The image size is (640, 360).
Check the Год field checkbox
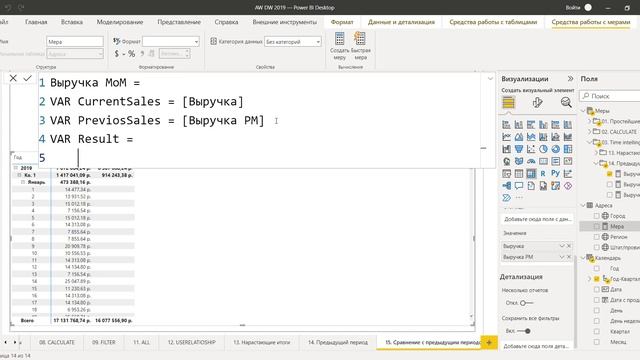point(596,268)
